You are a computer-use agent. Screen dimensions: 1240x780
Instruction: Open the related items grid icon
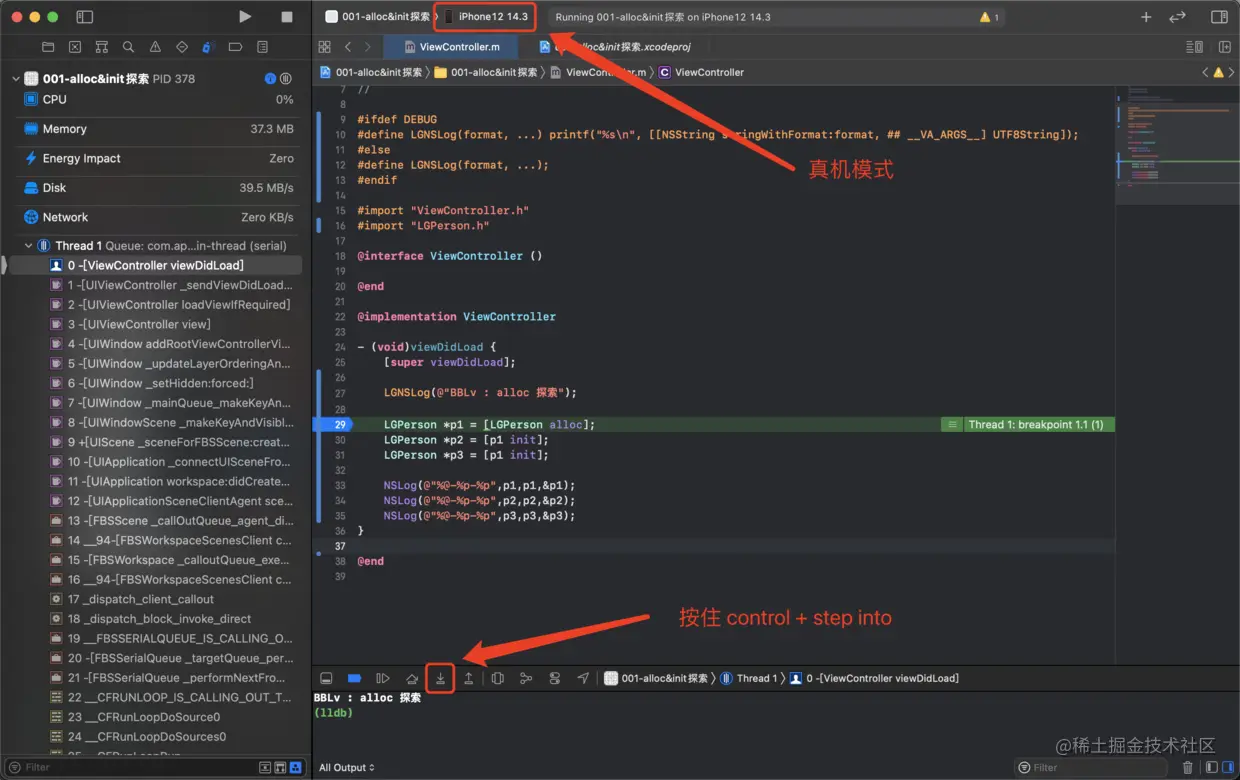pyautogui.click(x=324, y=47)
